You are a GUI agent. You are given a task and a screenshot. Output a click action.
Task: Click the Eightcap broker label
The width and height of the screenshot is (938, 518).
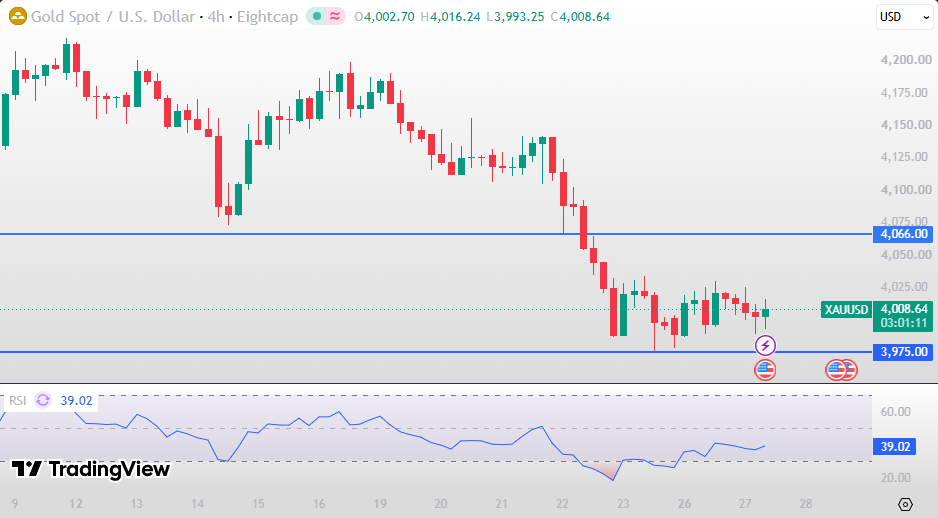267,16
